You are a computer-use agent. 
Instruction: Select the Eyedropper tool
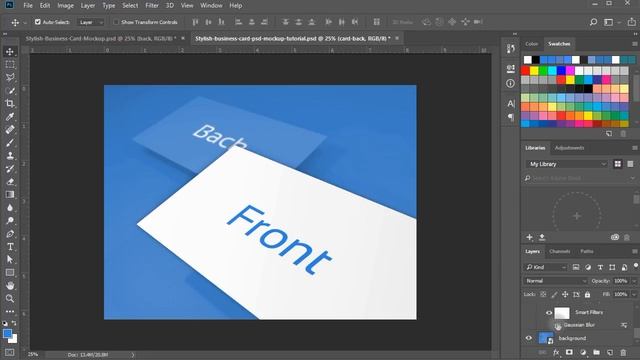pos(10,117)
